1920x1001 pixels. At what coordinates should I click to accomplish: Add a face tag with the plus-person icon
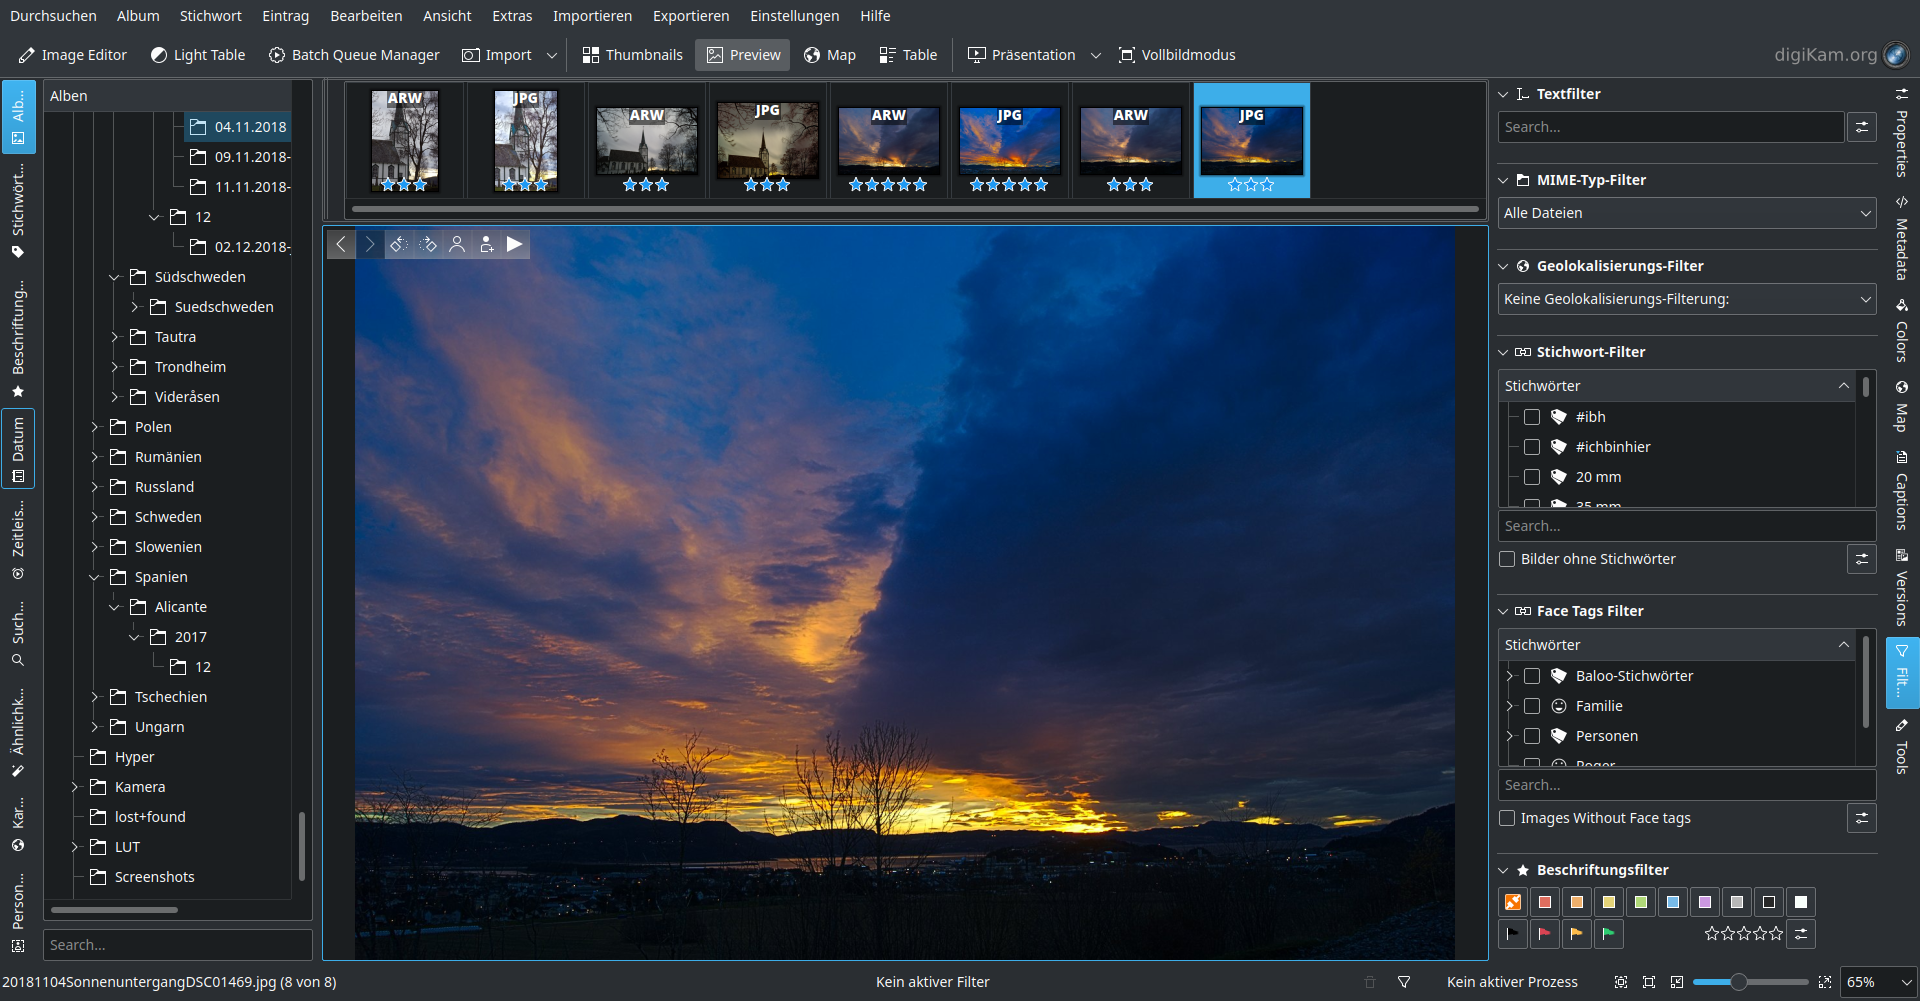[486, 244]
